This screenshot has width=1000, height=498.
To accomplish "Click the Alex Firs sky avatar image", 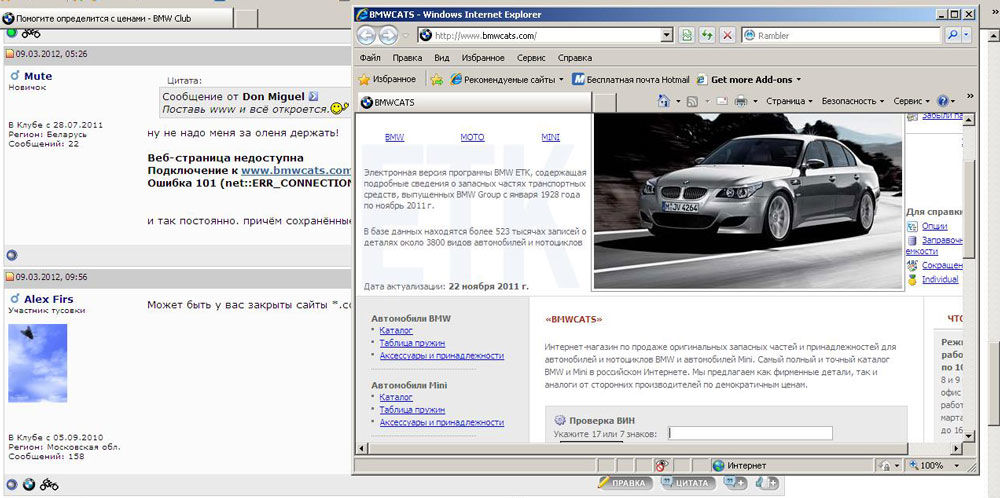I will pyautogui.click(x=38, y=363).
